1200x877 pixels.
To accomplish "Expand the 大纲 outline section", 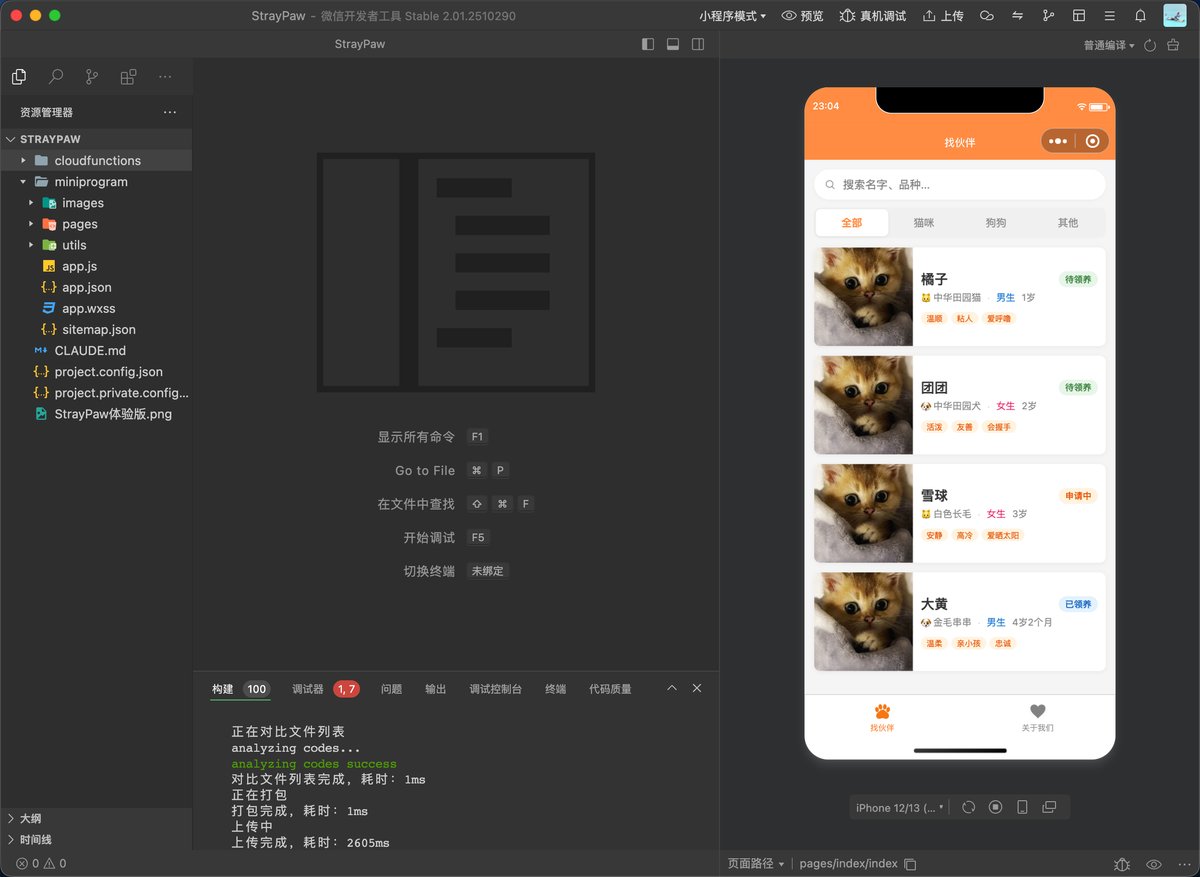I will pos(96,818).
